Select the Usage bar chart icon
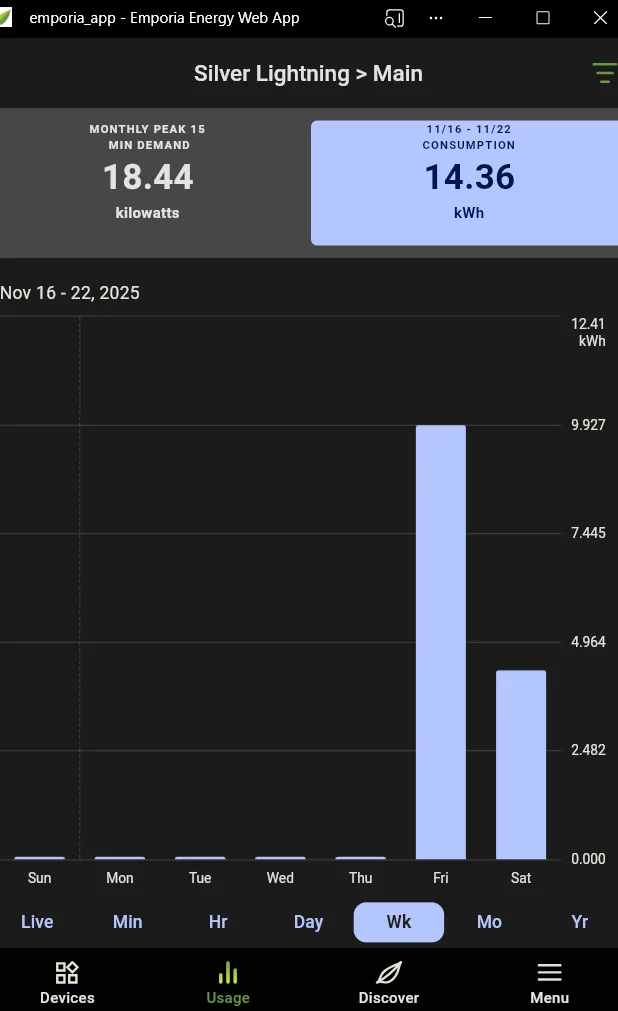The image size is (618, 1011). [228, 973]
